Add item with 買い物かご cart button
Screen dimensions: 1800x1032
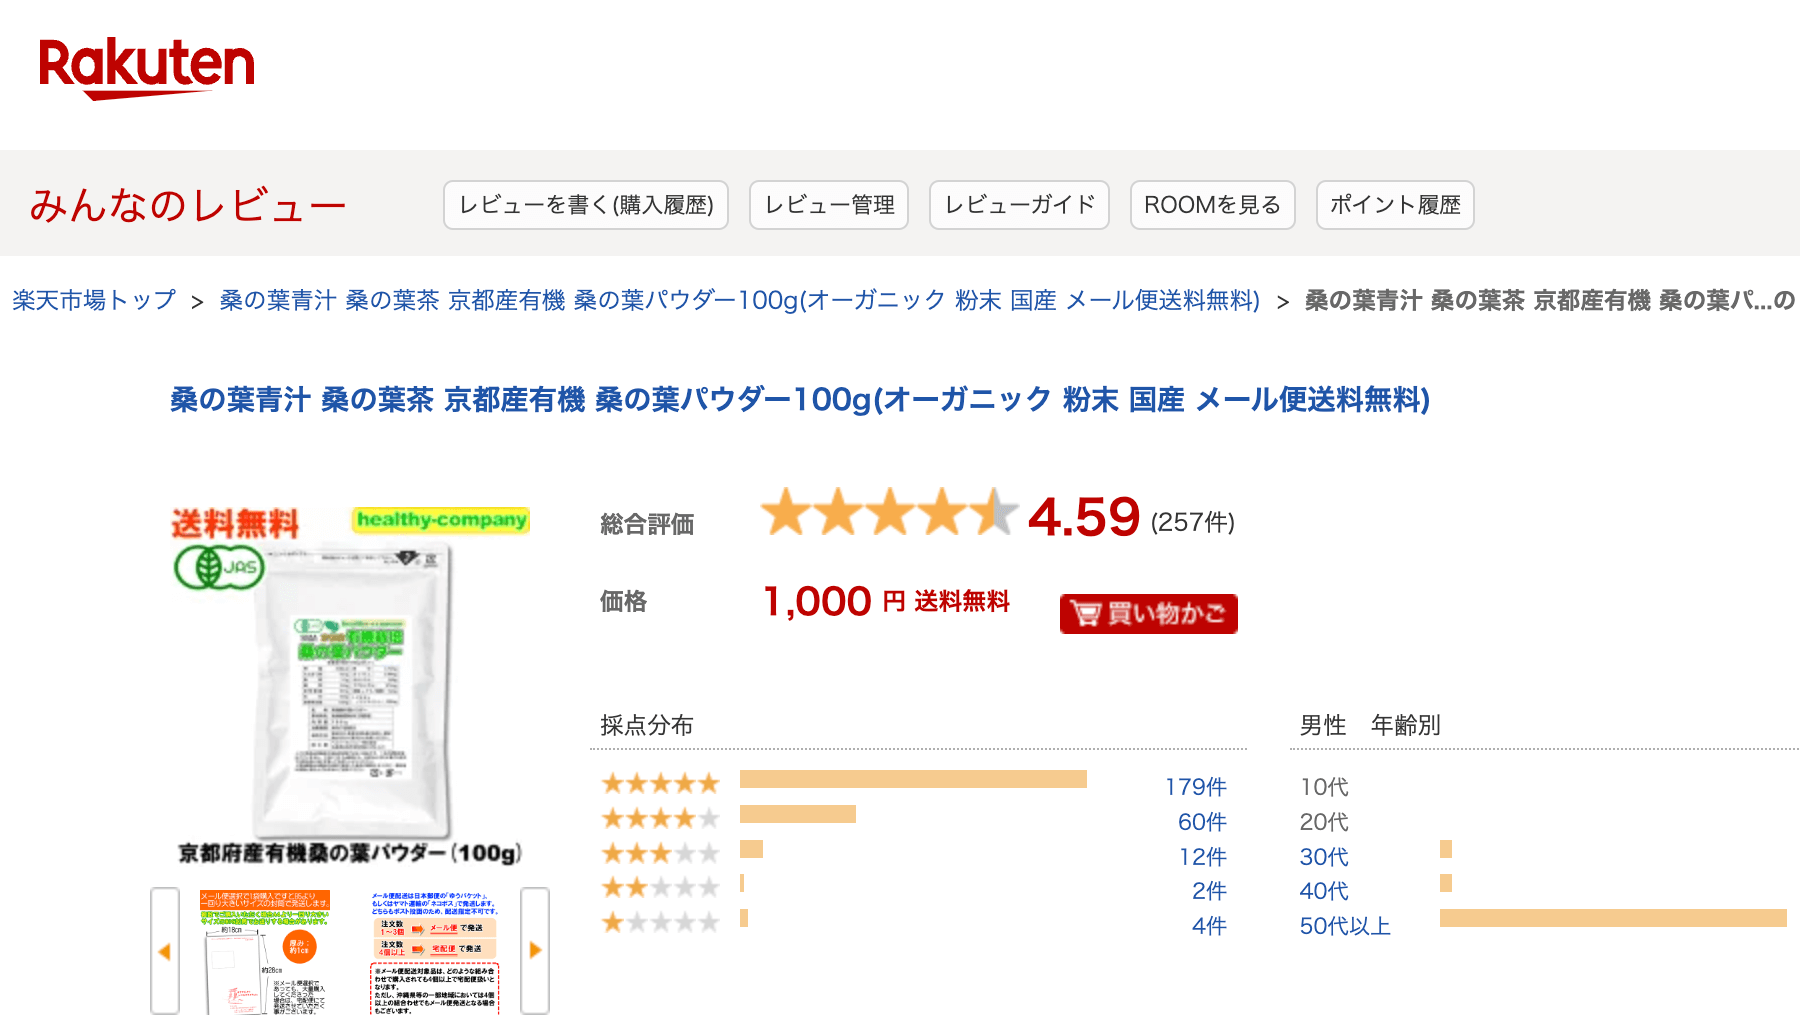[1149, 613]
